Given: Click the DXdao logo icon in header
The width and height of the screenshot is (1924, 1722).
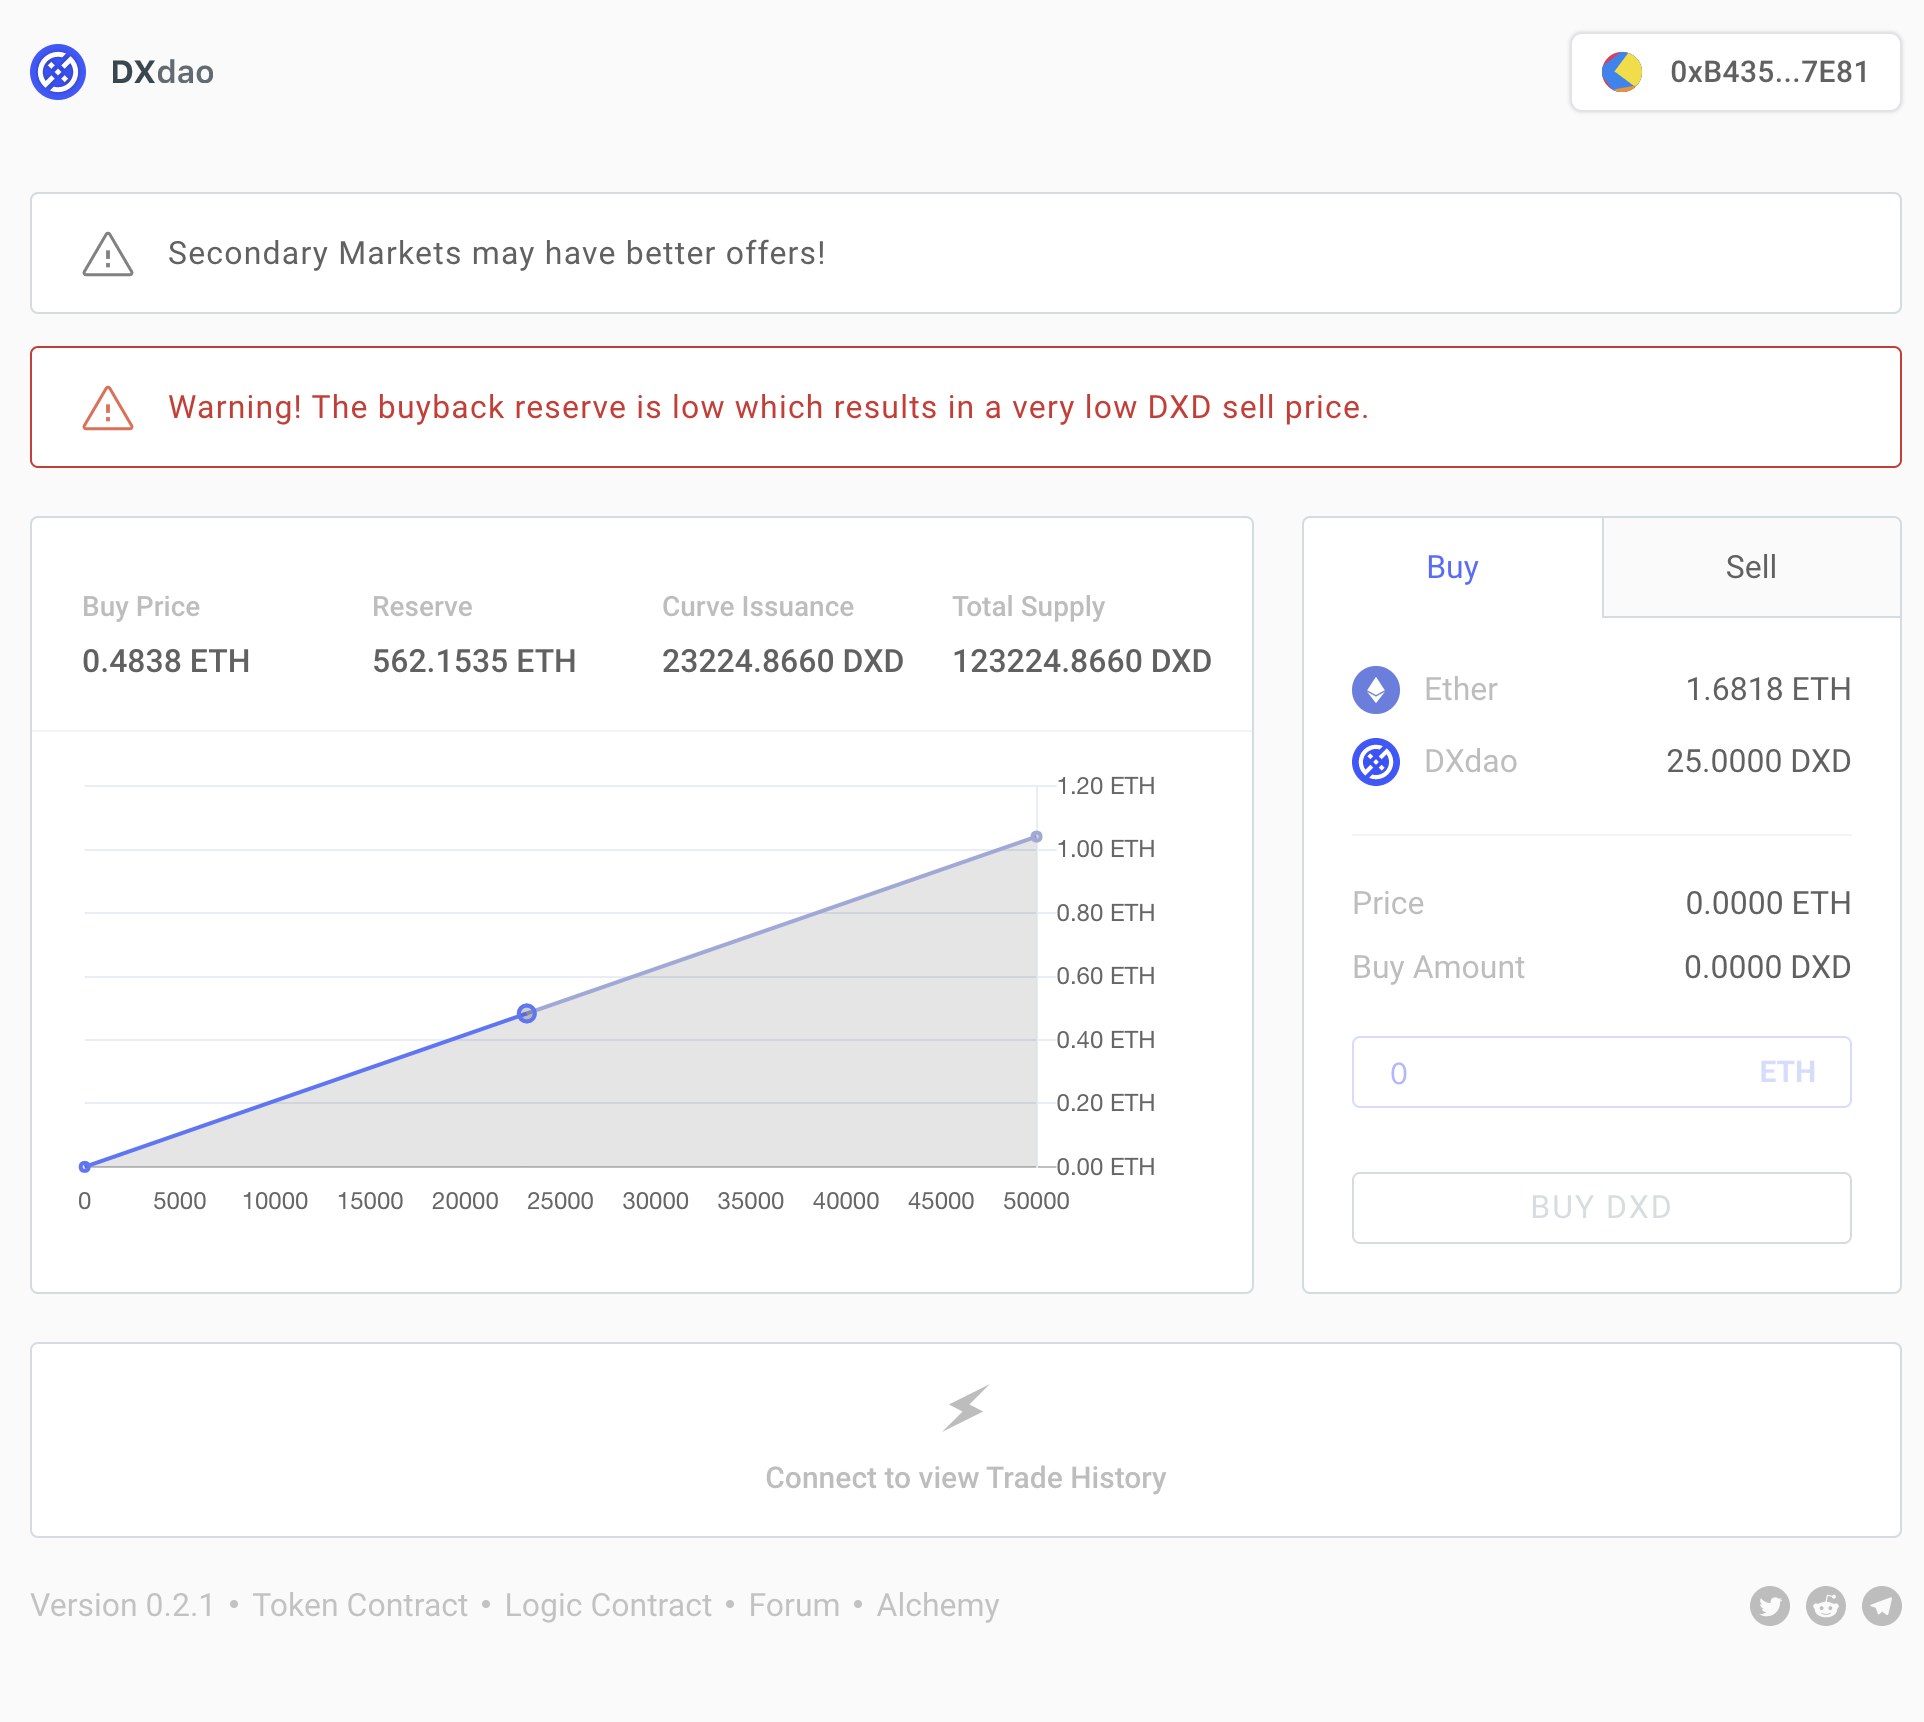Looking at the screenshot, I should pos(58,72).
